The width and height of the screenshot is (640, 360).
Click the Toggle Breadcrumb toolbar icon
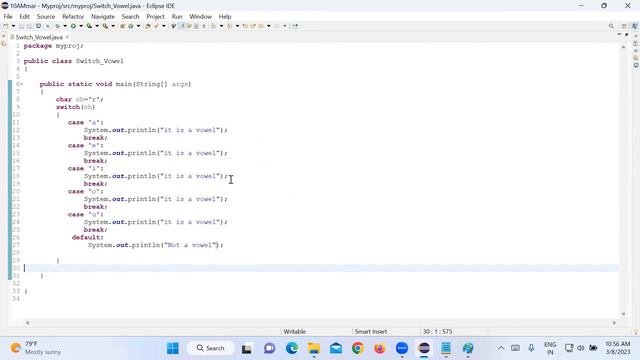click(x=173, y=26)
